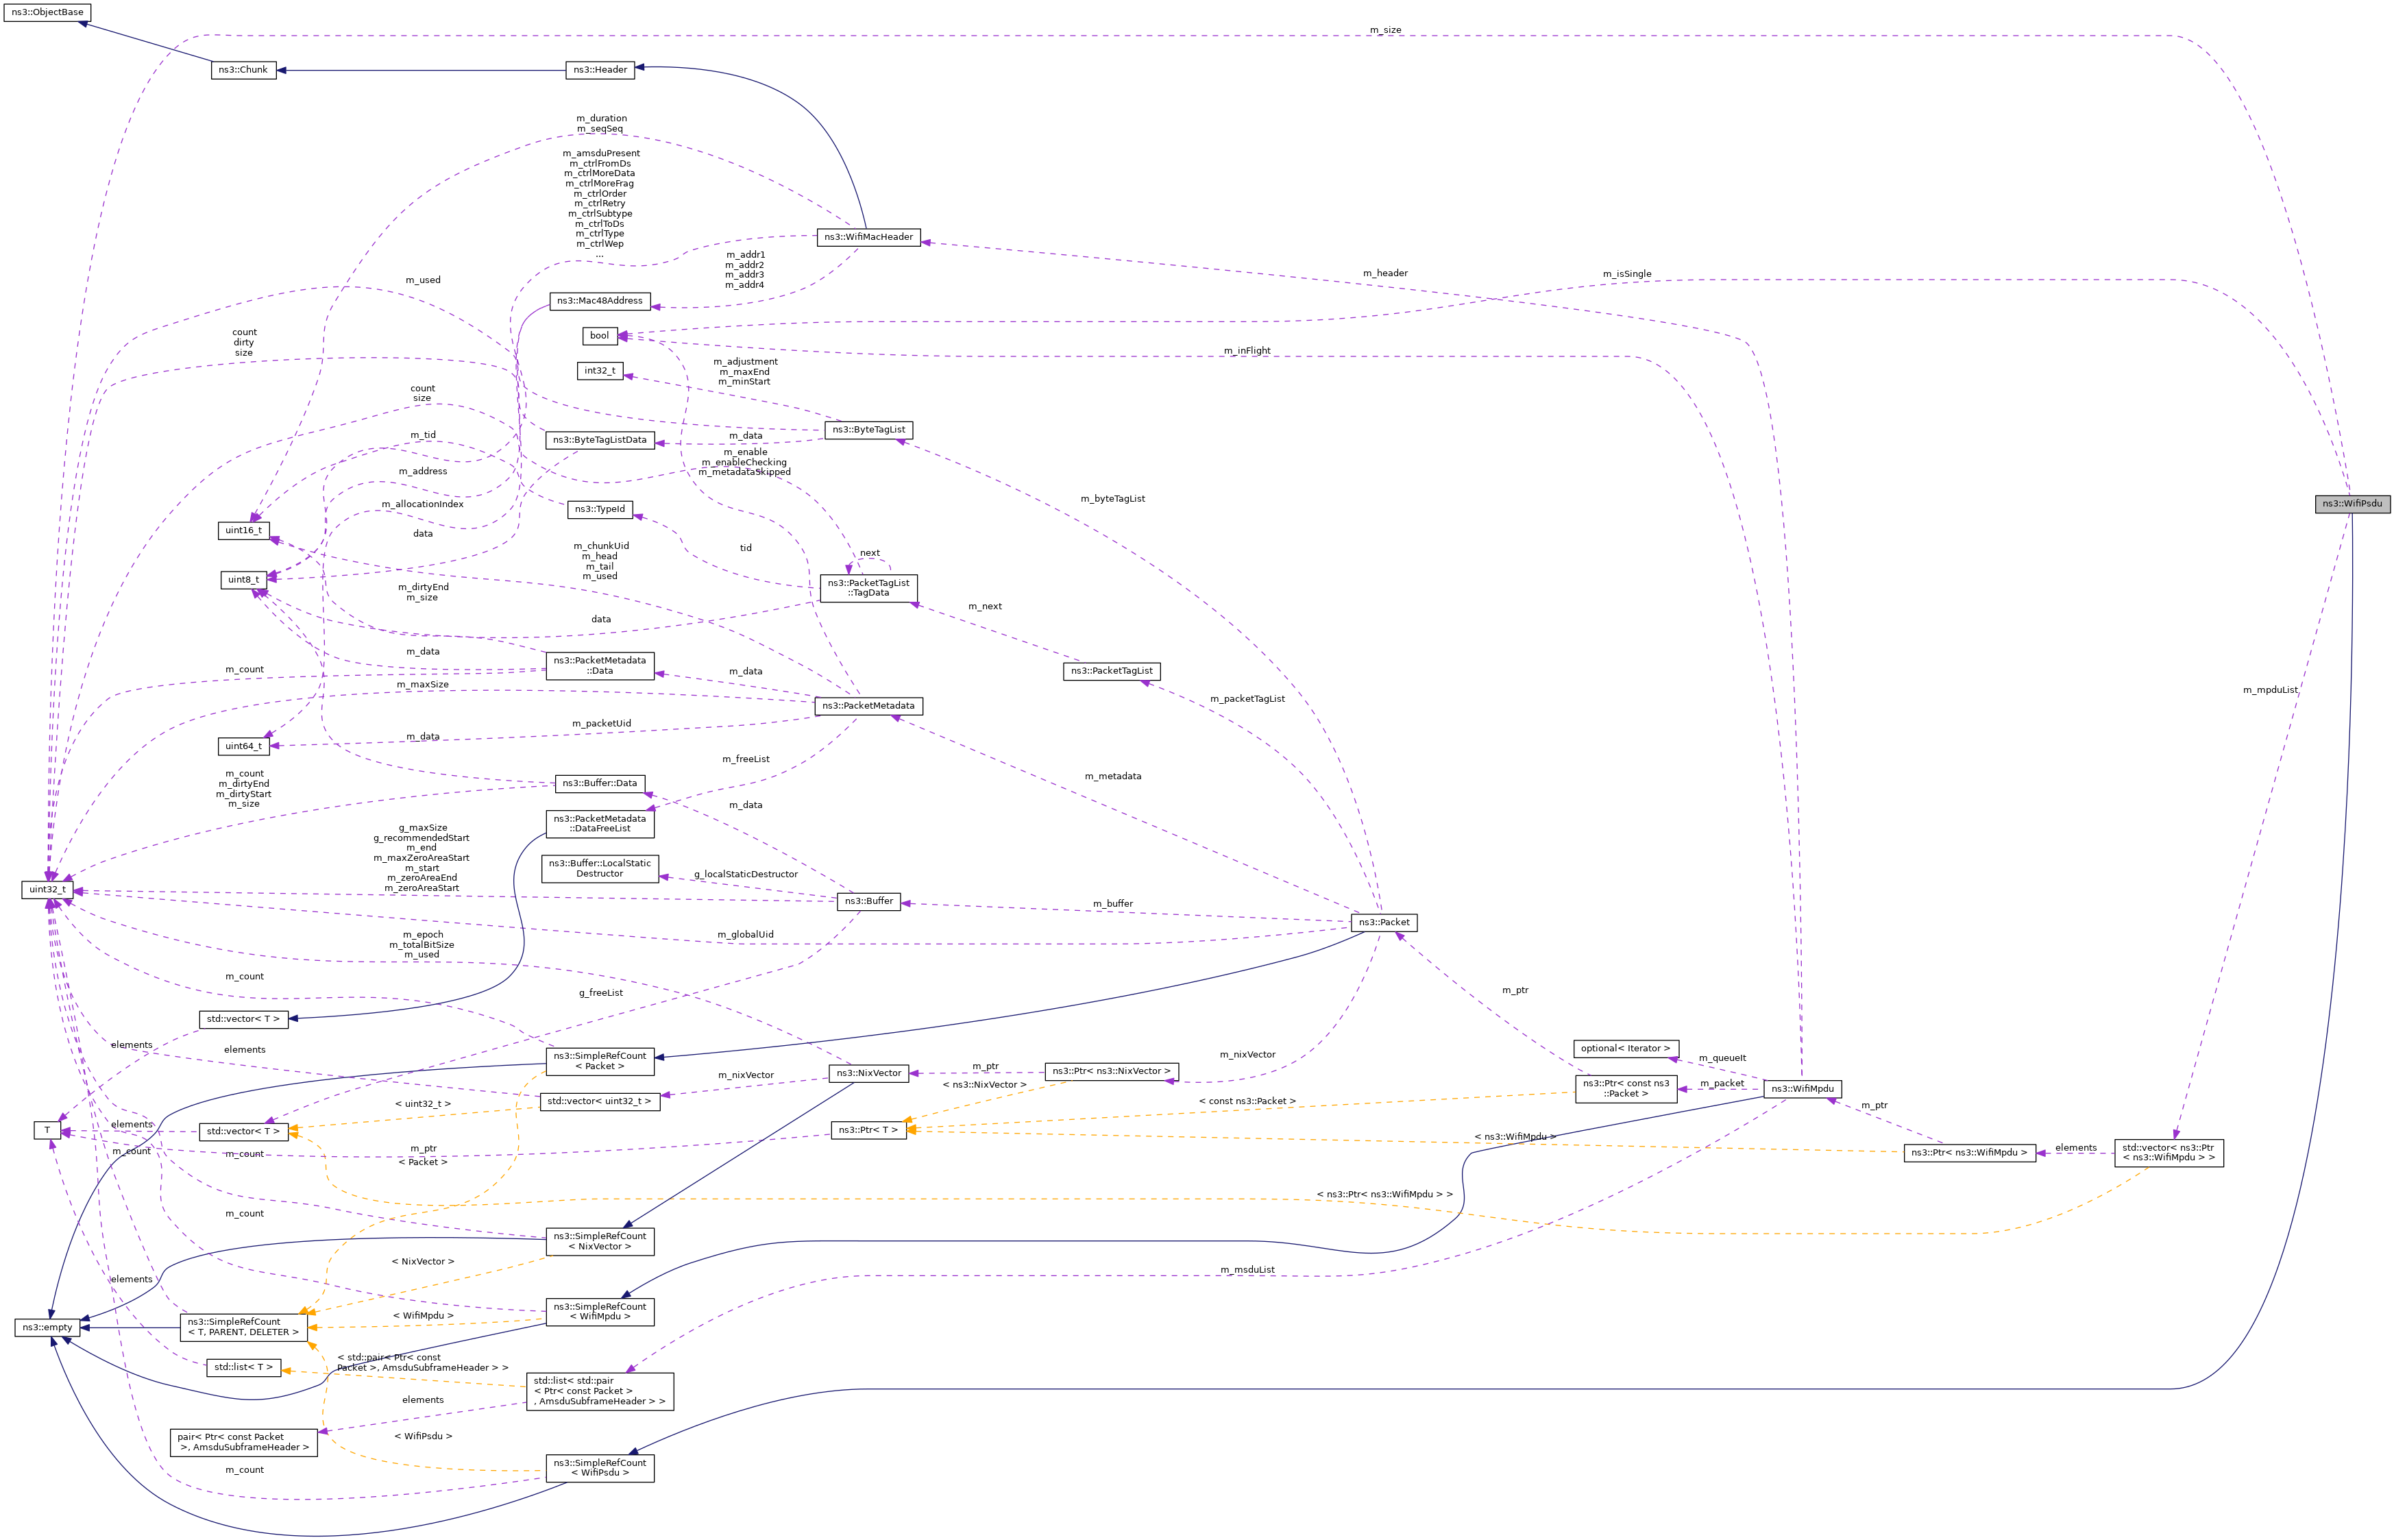Click the m_buffer edge label
The image size is (2394, 1540).
click(1113, 904)
